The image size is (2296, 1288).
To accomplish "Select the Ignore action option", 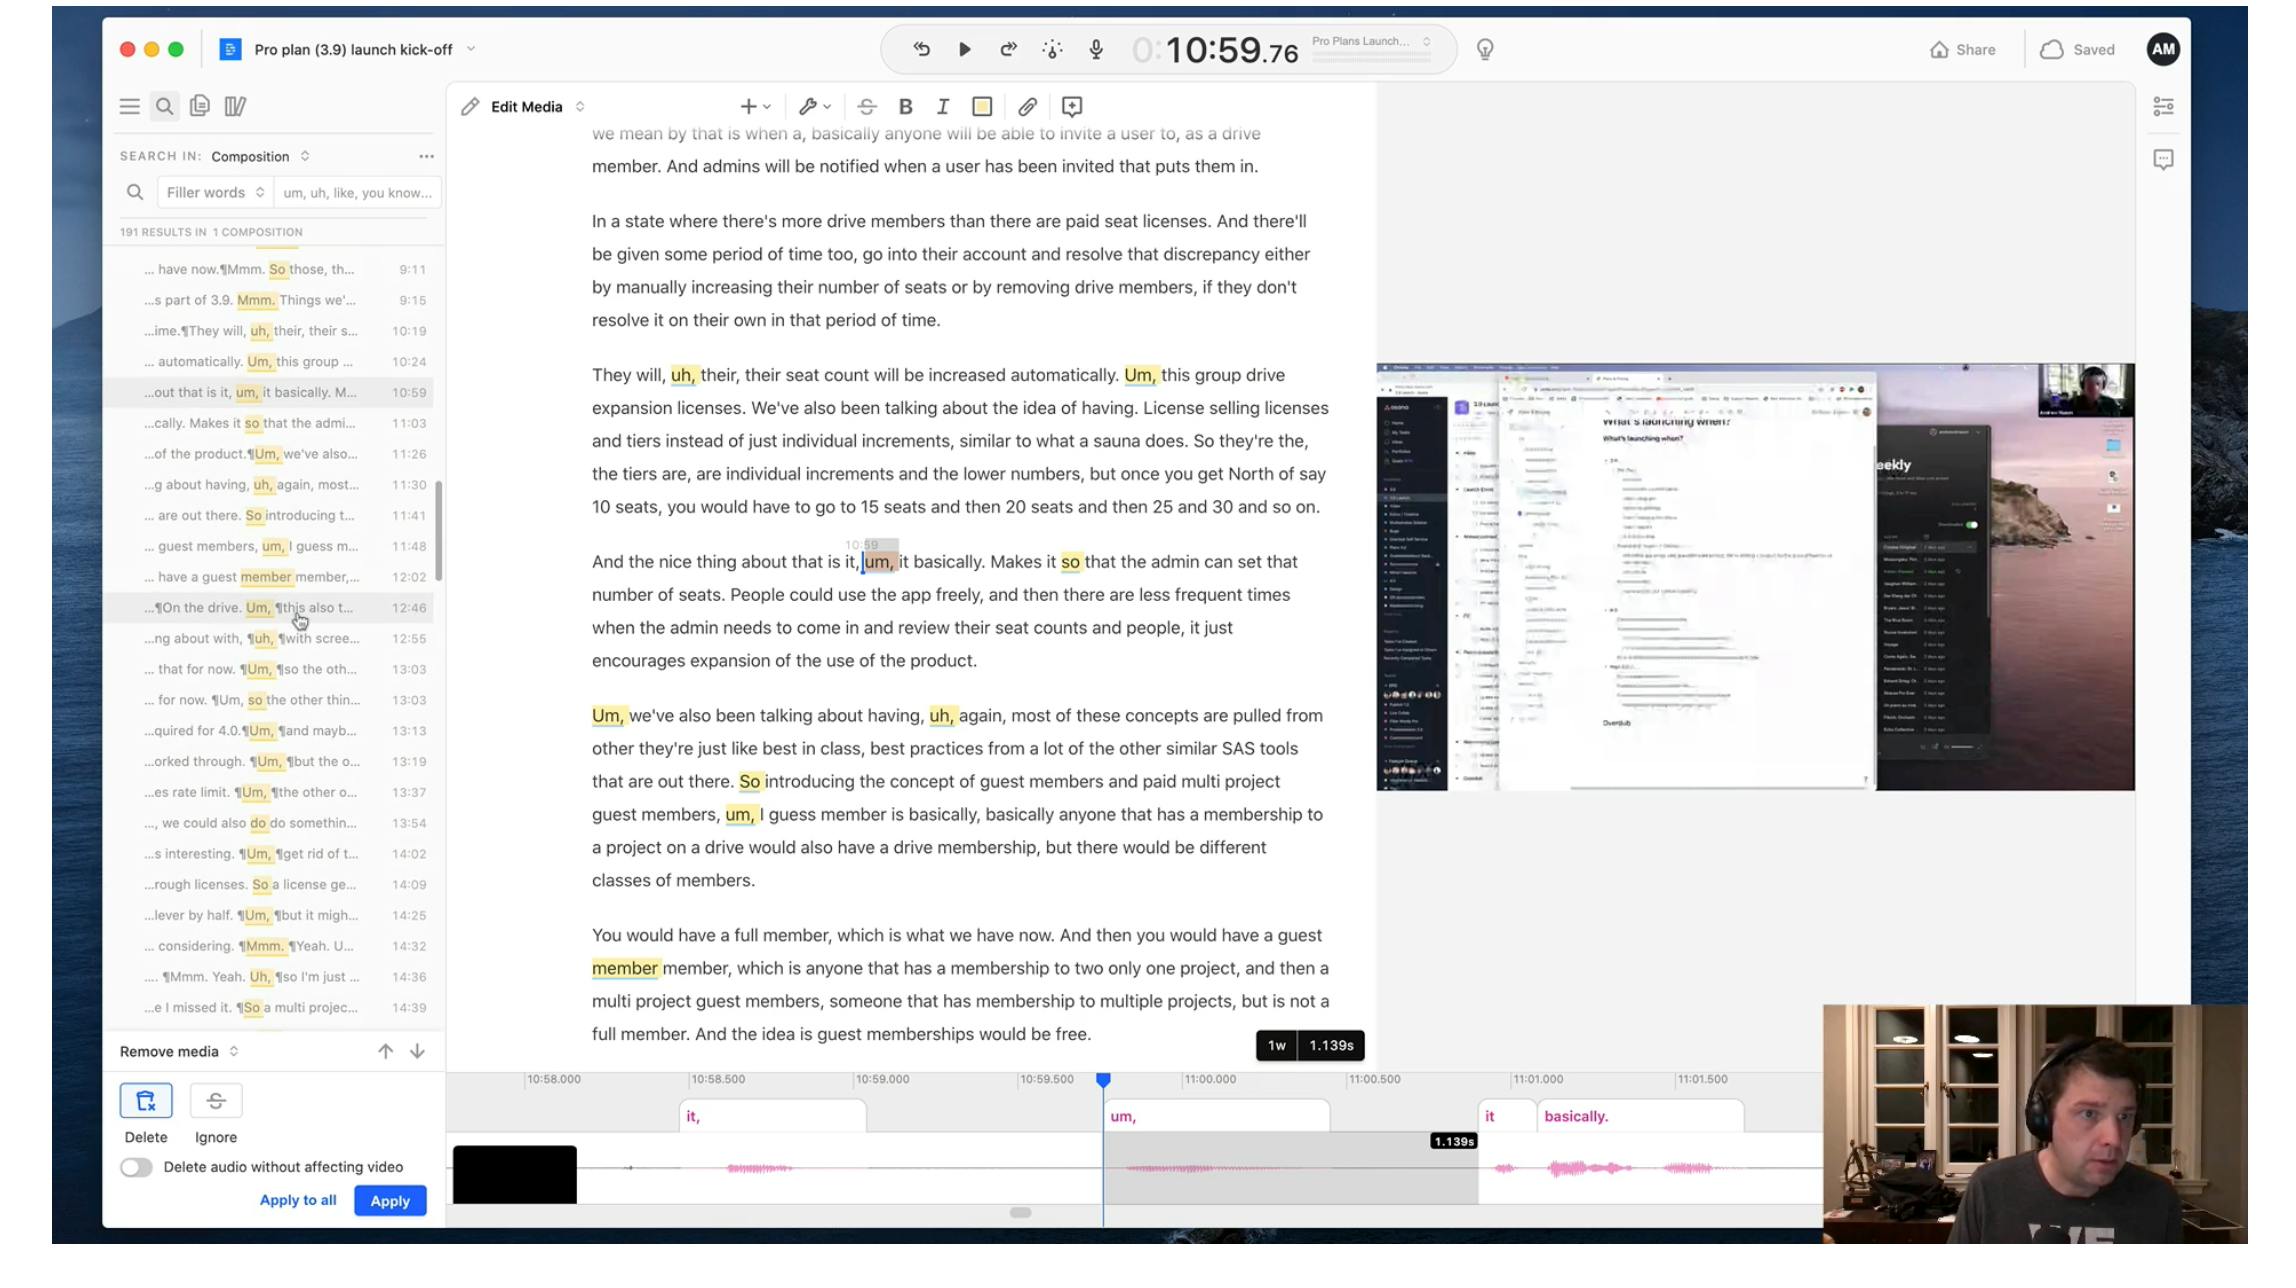I will 216,1101.
